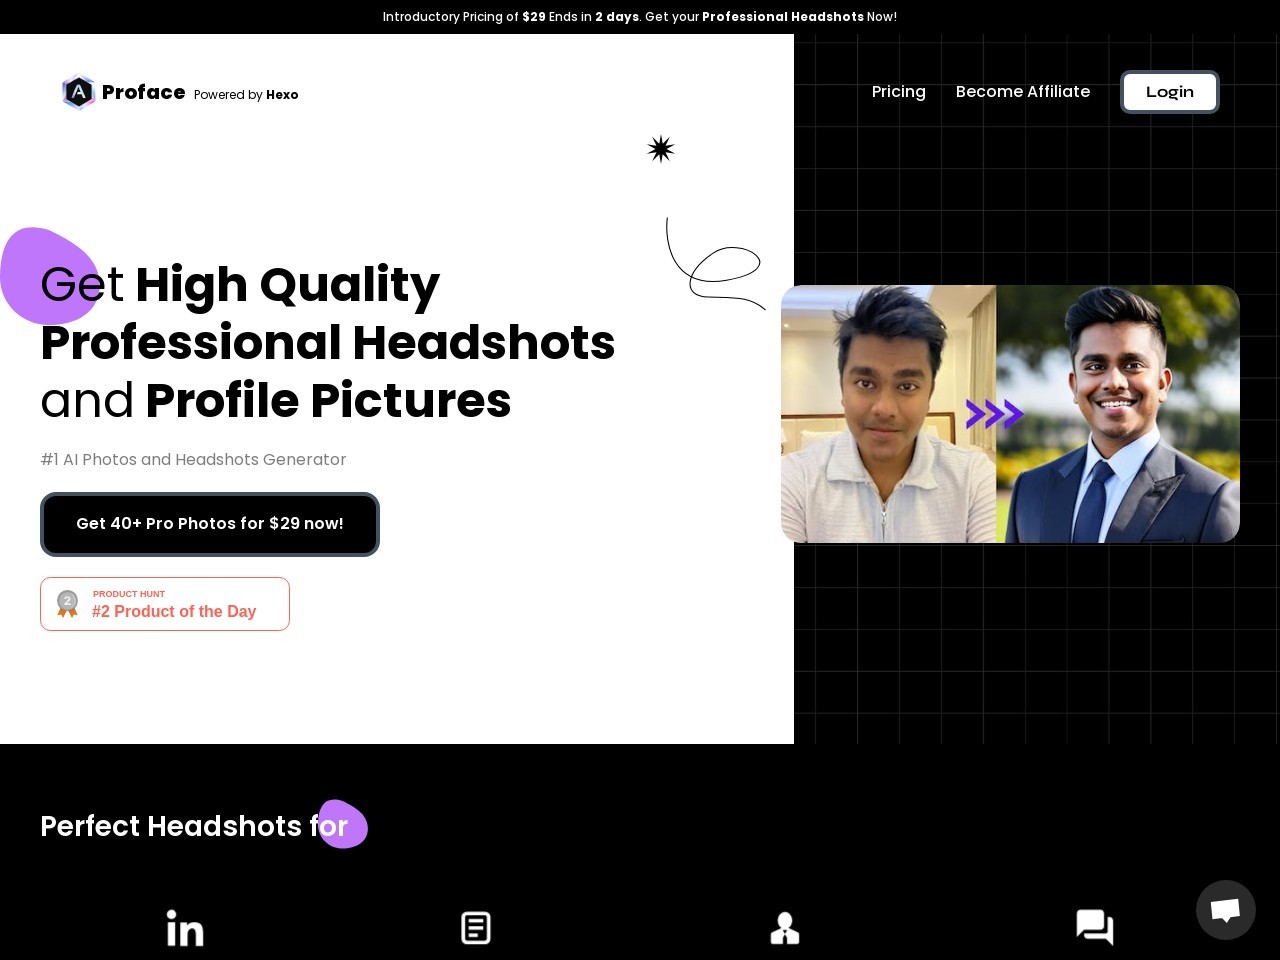Image resolution: width=1280 pixels, height=960 pixels.
Task: Open the Hexo link next to the logo
Action: pyautogui.click(x=282, y=95)
